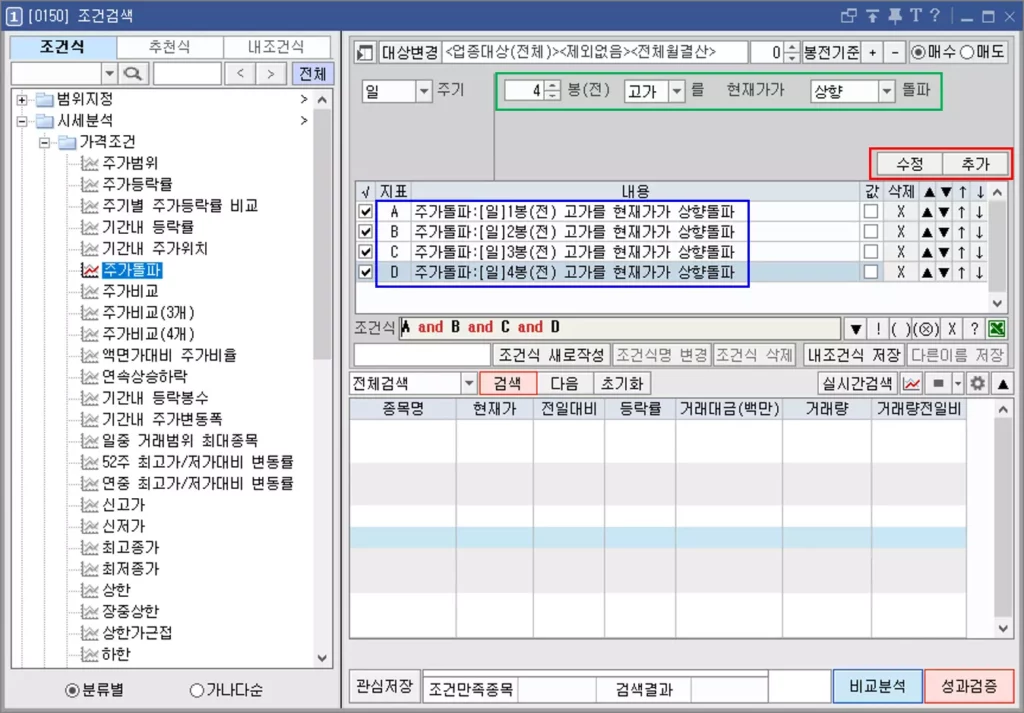Pin the 조건검색 window with the pushpin icon

[x=894, y=16]
